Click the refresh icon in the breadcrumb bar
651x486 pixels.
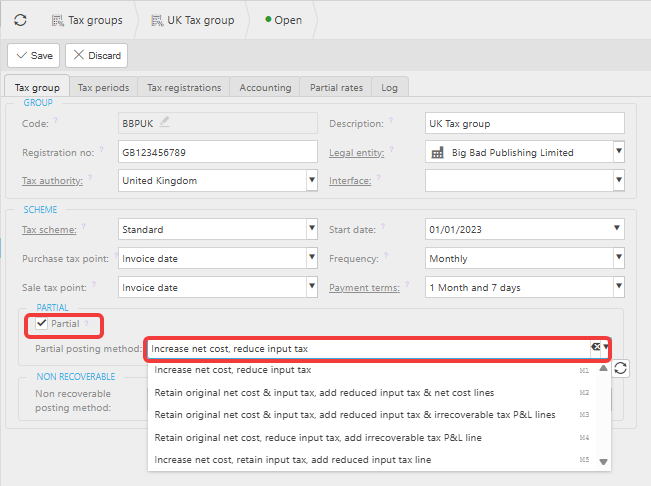pos(20,20)
